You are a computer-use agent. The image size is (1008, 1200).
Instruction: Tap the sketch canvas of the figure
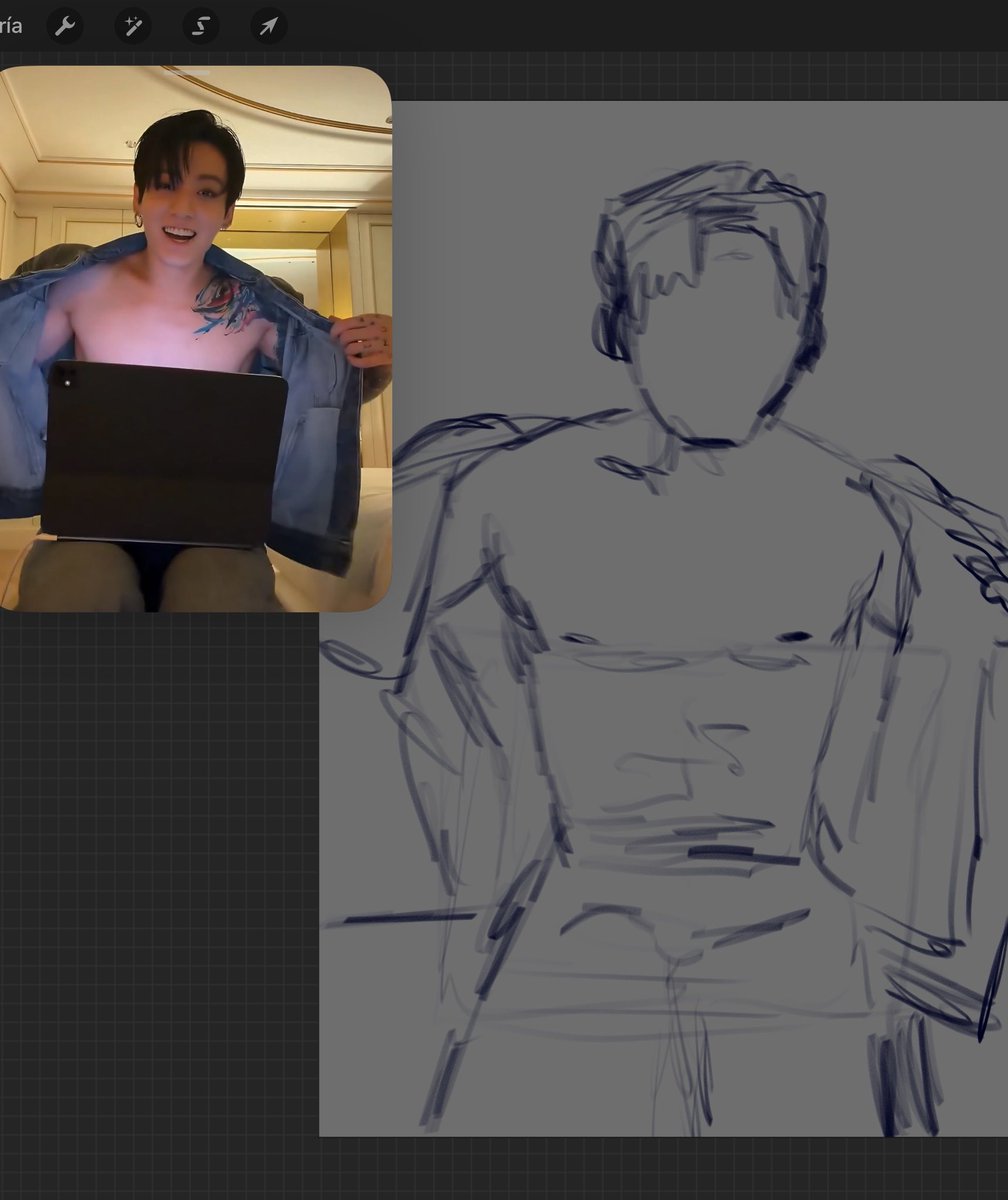pyautogui.click(x=663, y=618)
